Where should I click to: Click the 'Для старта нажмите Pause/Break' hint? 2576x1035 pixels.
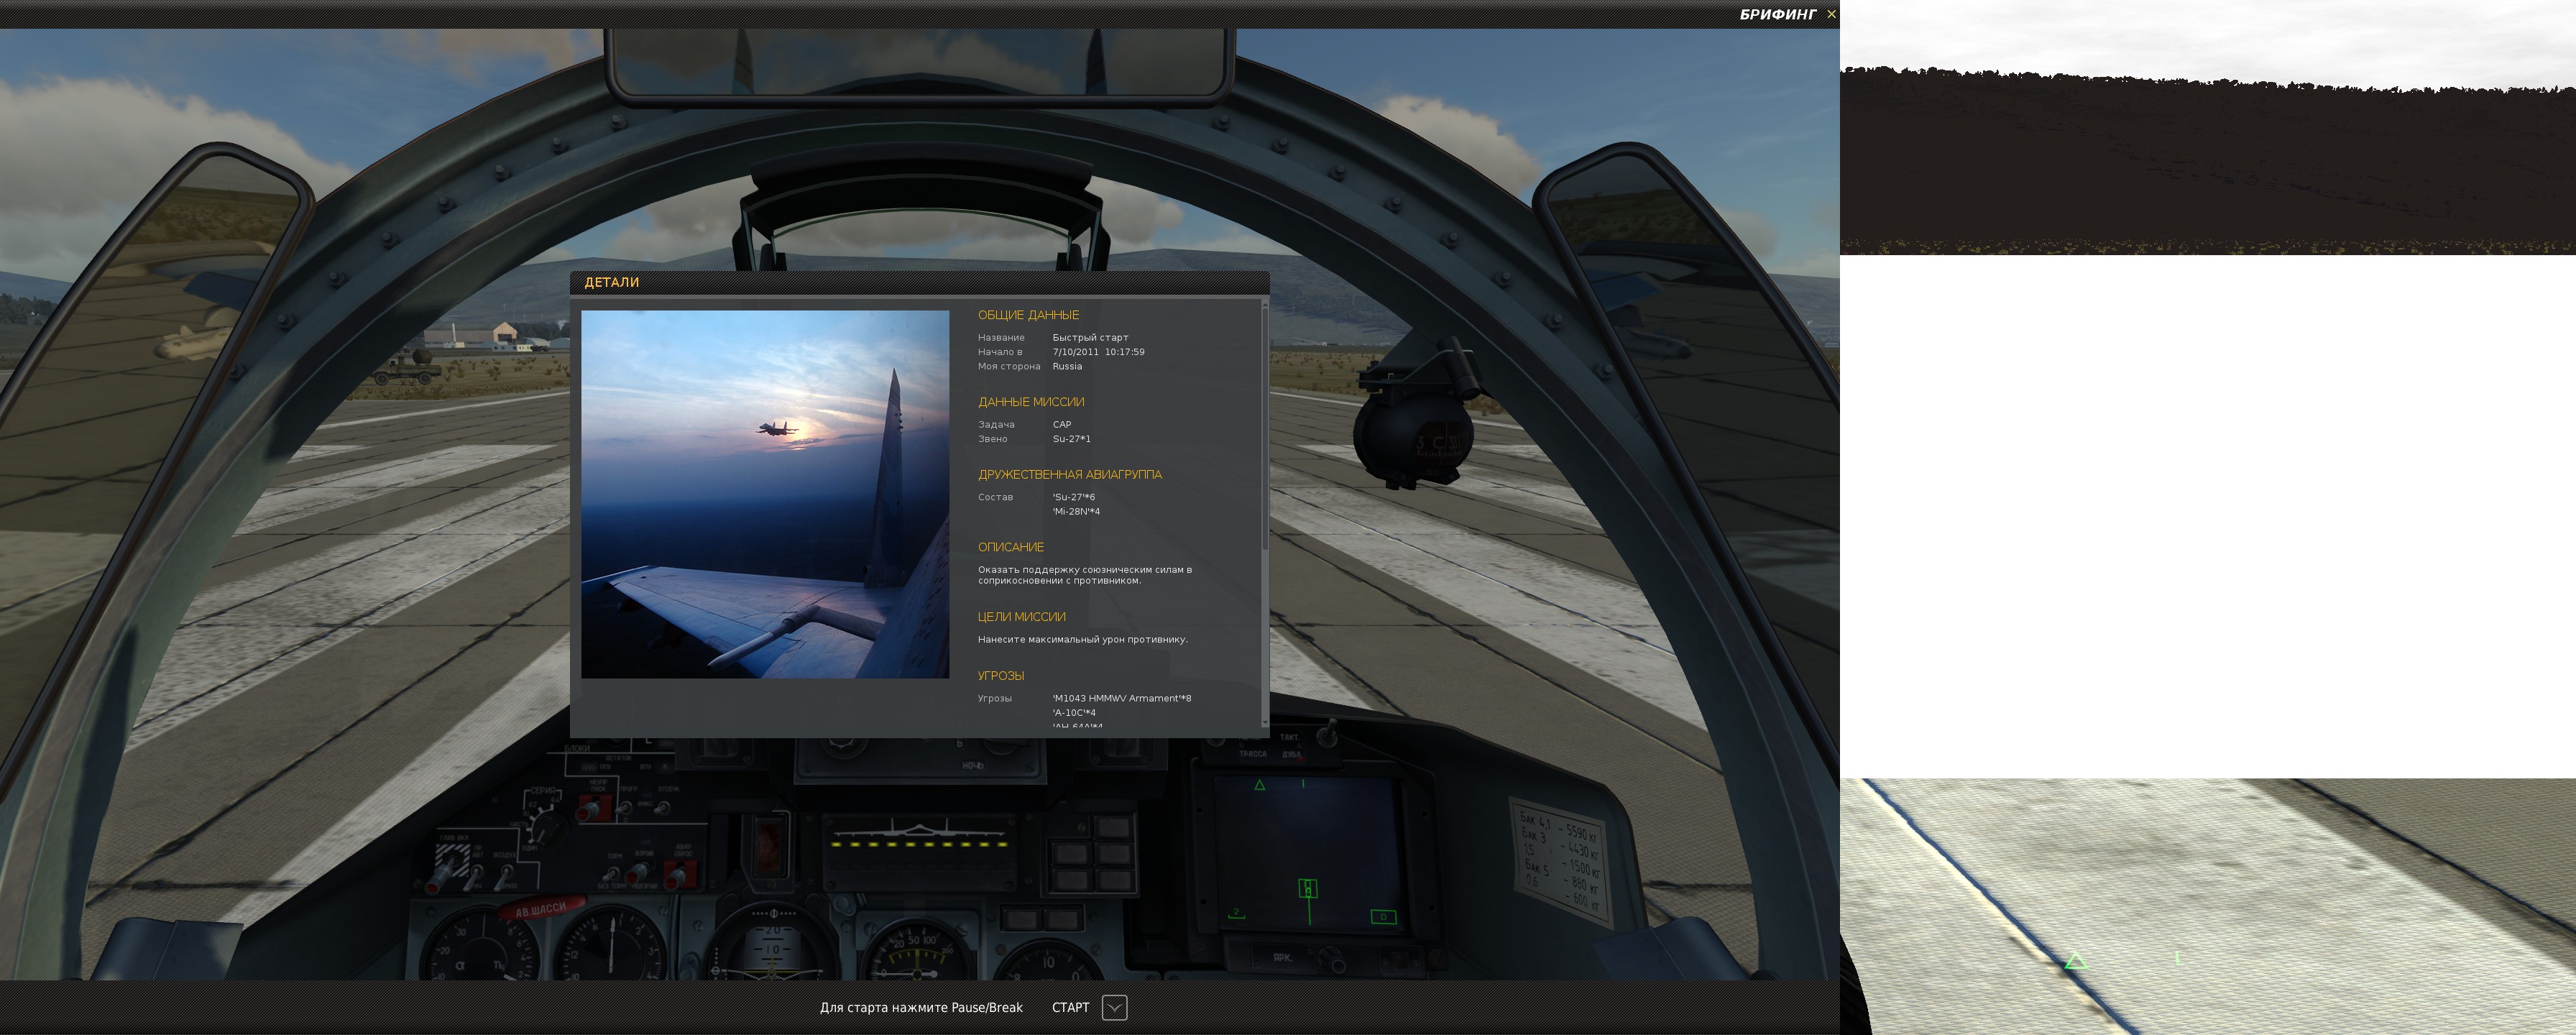pyautogui.click(x=921, y=1007)
